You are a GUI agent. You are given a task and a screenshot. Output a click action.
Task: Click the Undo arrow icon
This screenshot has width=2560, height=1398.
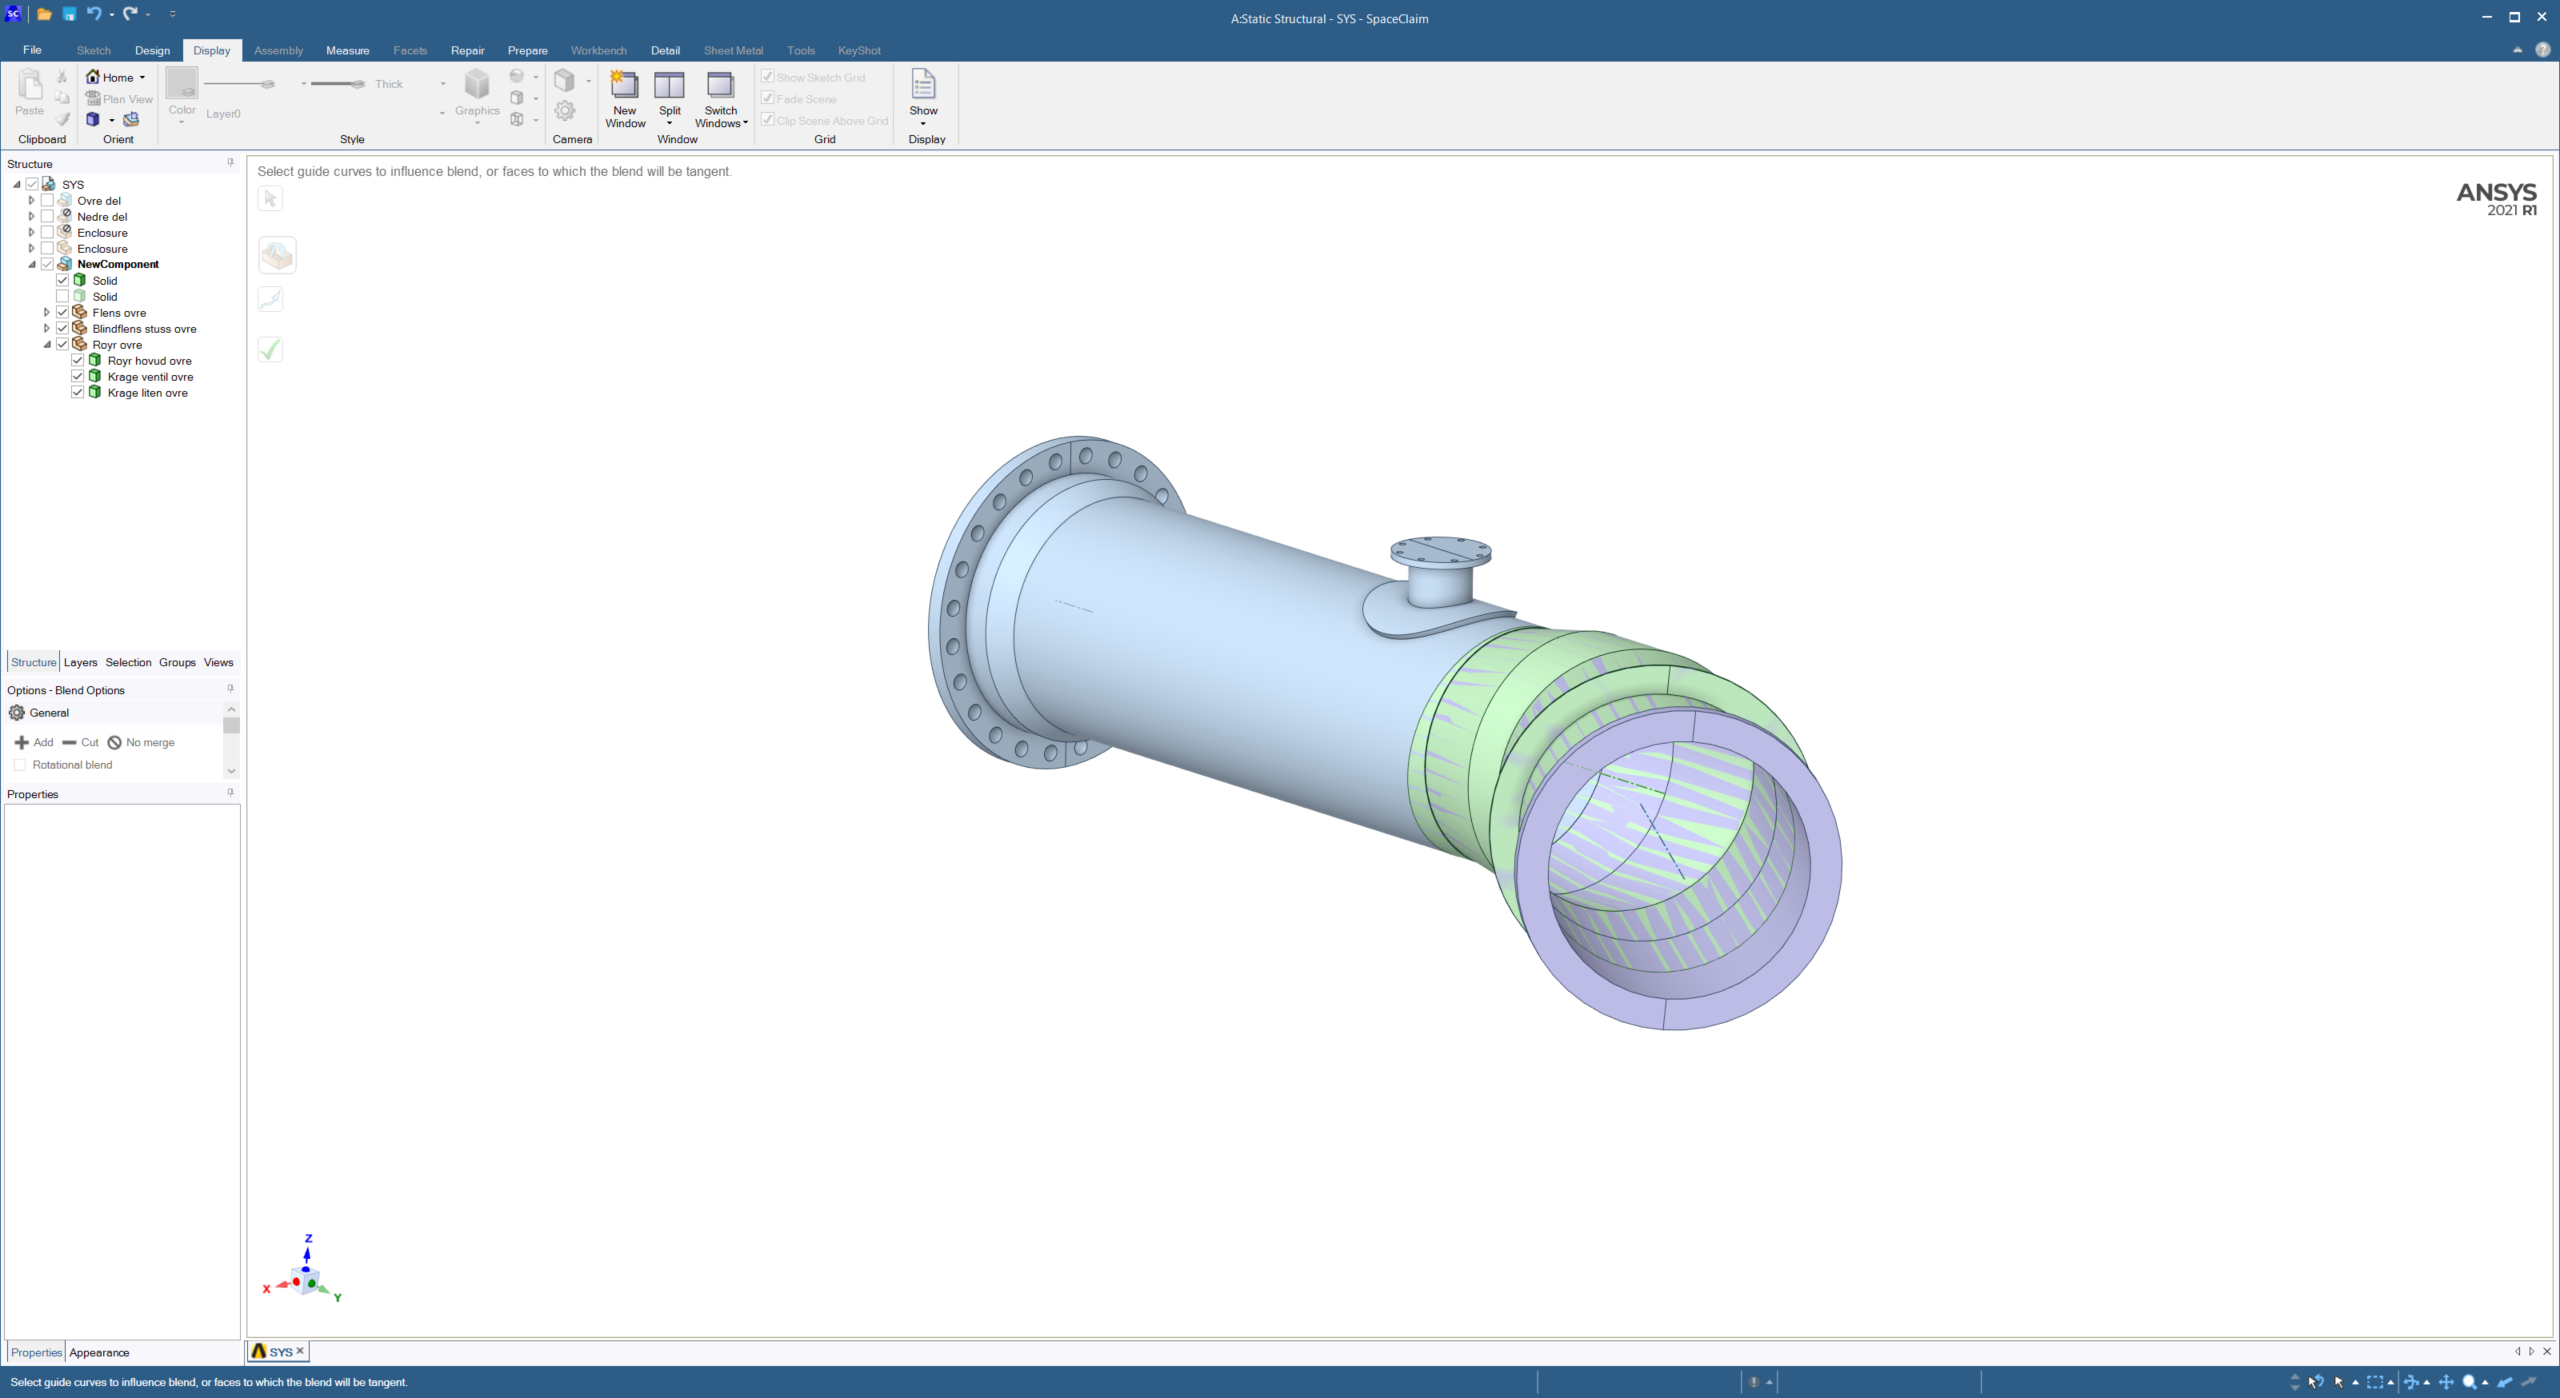pyautogui.click(x=93, y=14)
